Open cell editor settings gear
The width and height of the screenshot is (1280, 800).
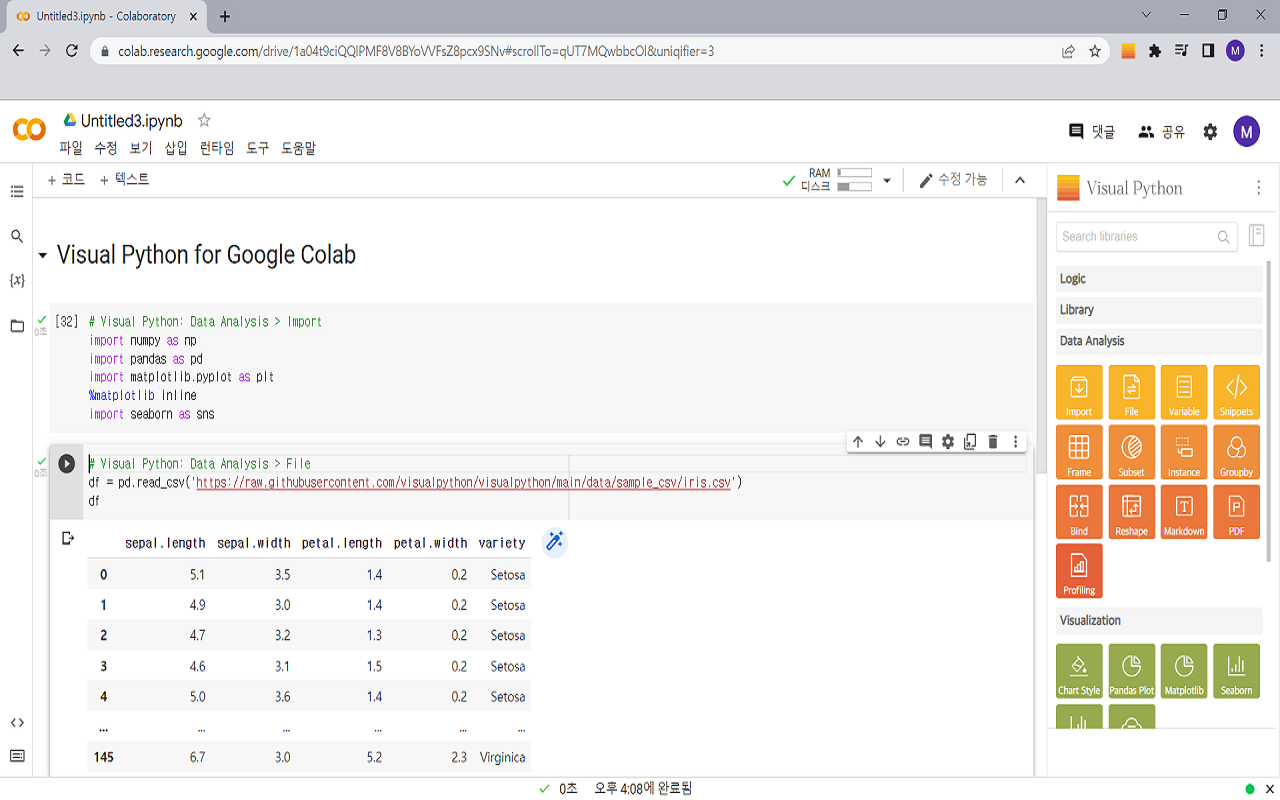948,442
